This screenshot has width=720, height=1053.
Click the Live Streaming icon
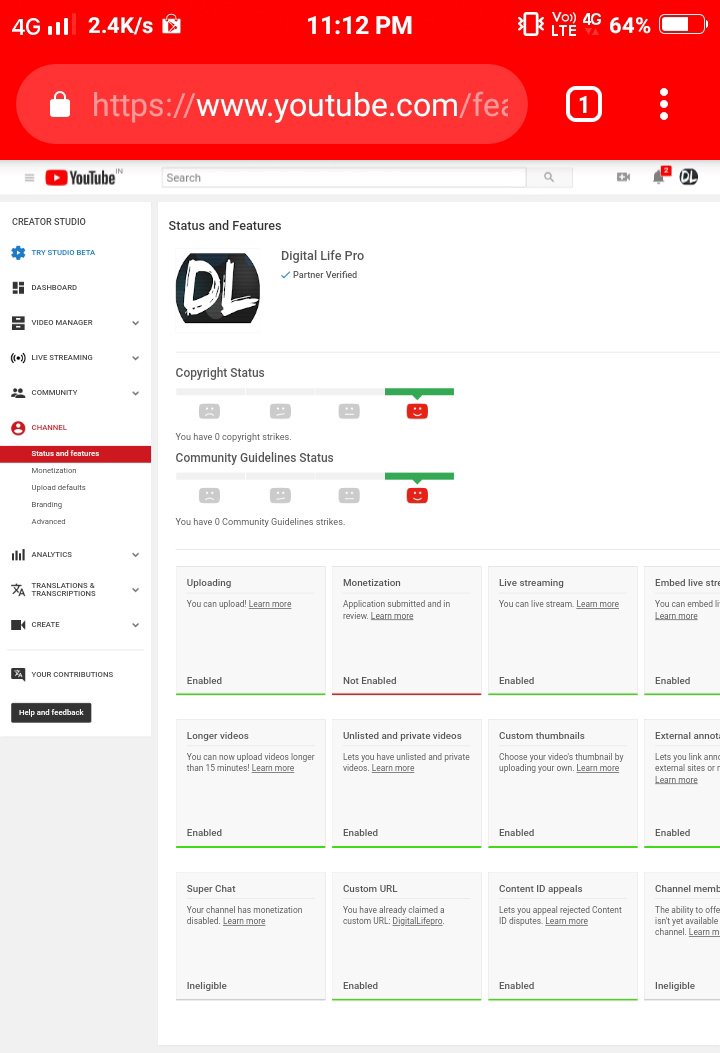[18, 357]
